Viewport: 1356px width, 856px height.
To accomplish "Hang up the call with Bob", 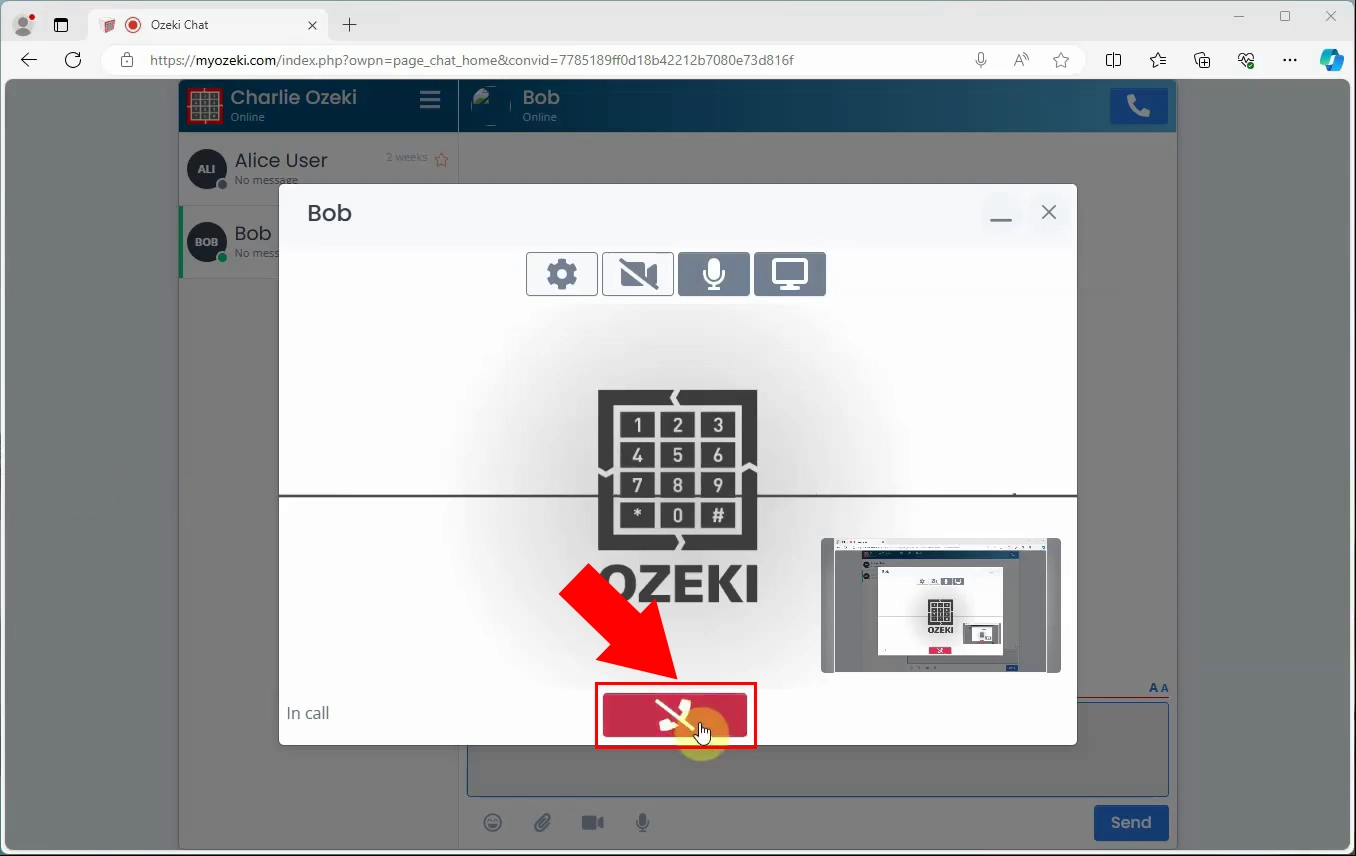I will pyautogui.click(x=675, y=715).
